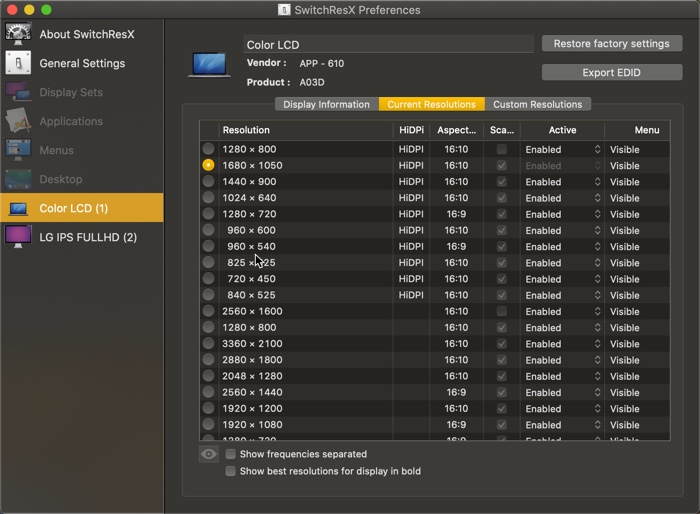Viewport: 700px width, 514px height.
Task: Open General Settings in the sidebar
Action: (82, 63)
